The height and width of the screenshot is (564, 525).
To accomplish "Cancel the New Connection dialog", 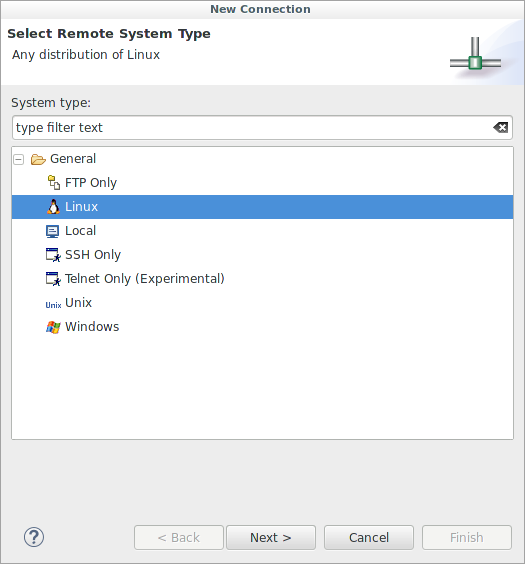I will (x=369, y=537).
